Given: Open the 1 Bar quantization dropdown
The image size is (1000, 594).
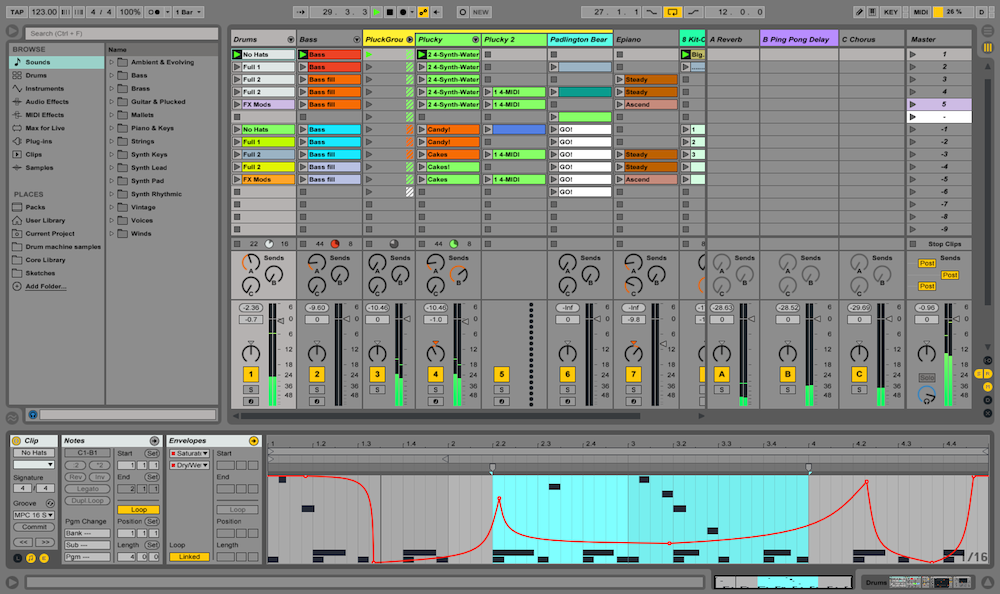Looking at the screenshot, I should coord(190,12).
